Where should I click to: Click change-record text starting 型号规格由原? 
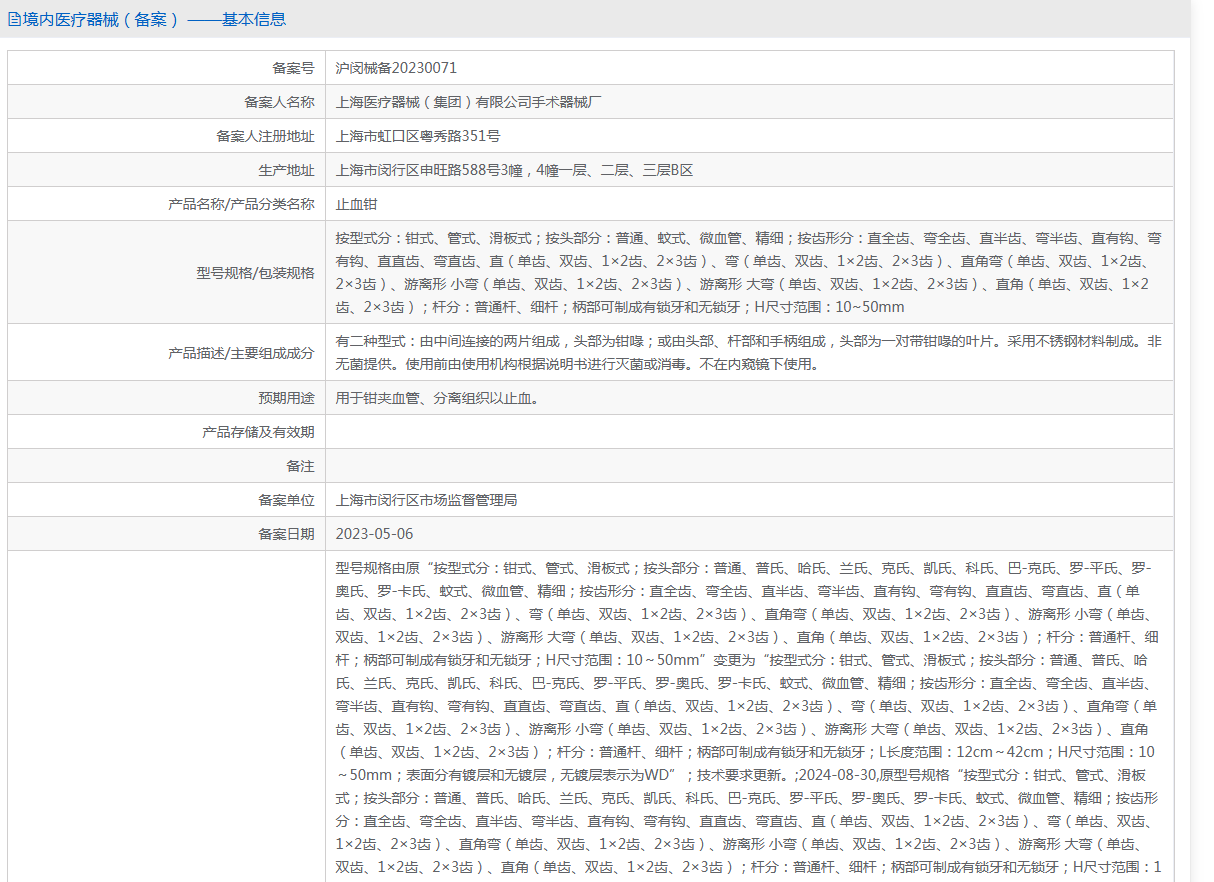pyautogui.click(x=749, y=717)
